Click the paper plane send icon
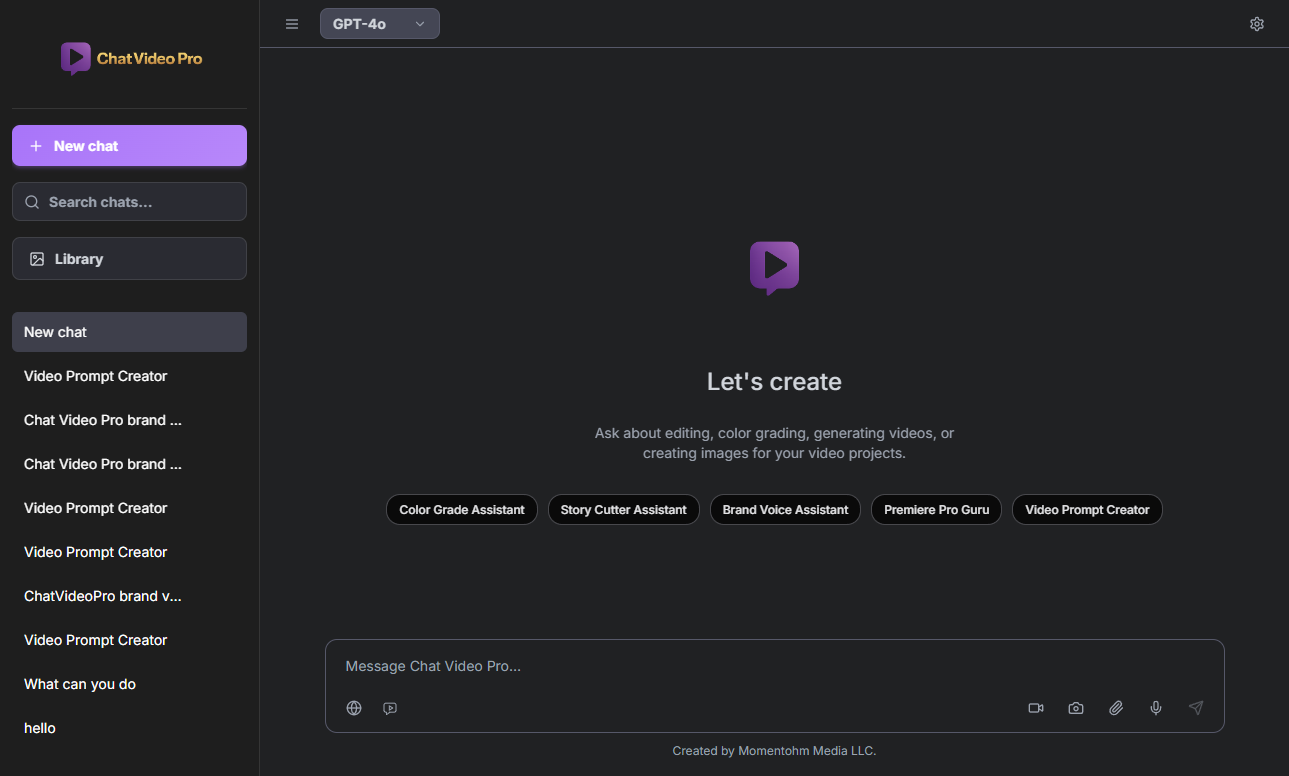Viewport: 1289px width, 776px height. point(1196,708)
